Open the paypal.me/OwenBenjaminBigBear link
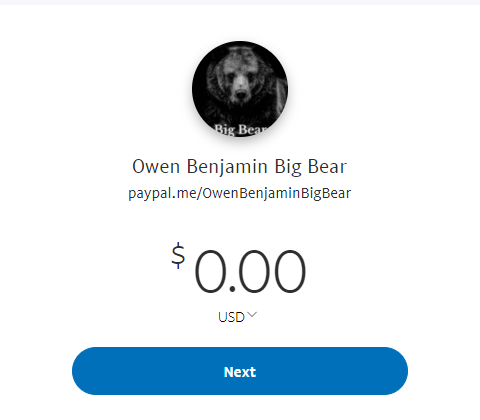The image size is (480, 420). click(x=240, y=193)
